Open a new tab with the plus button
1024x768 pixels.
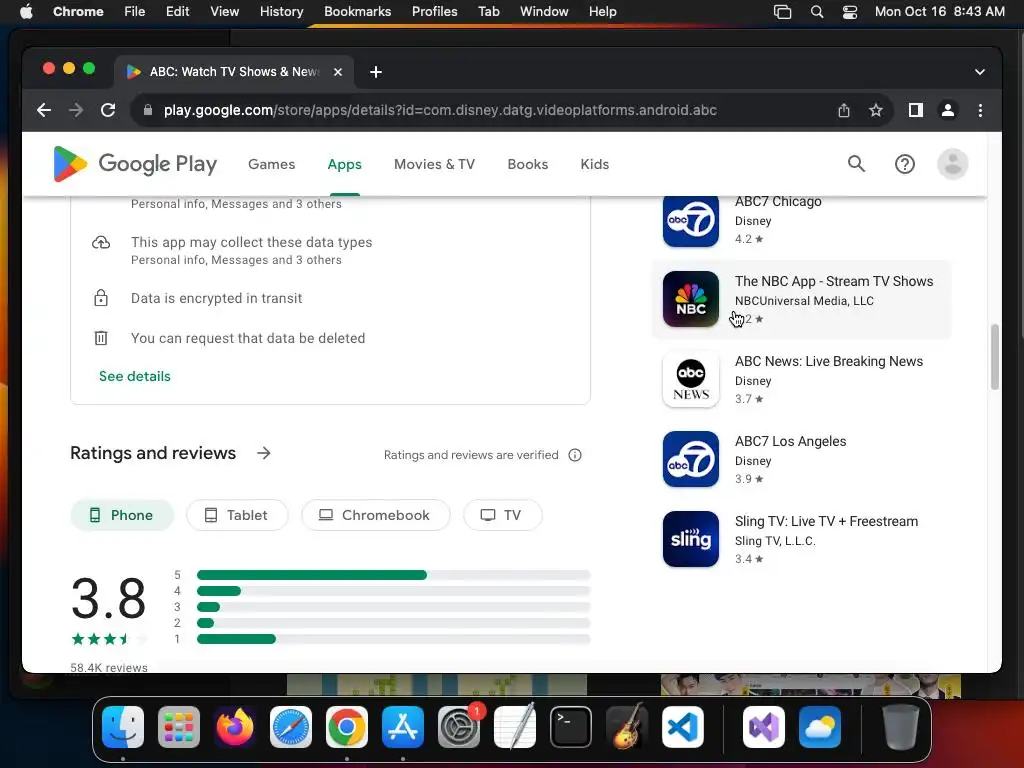point(376,72)
